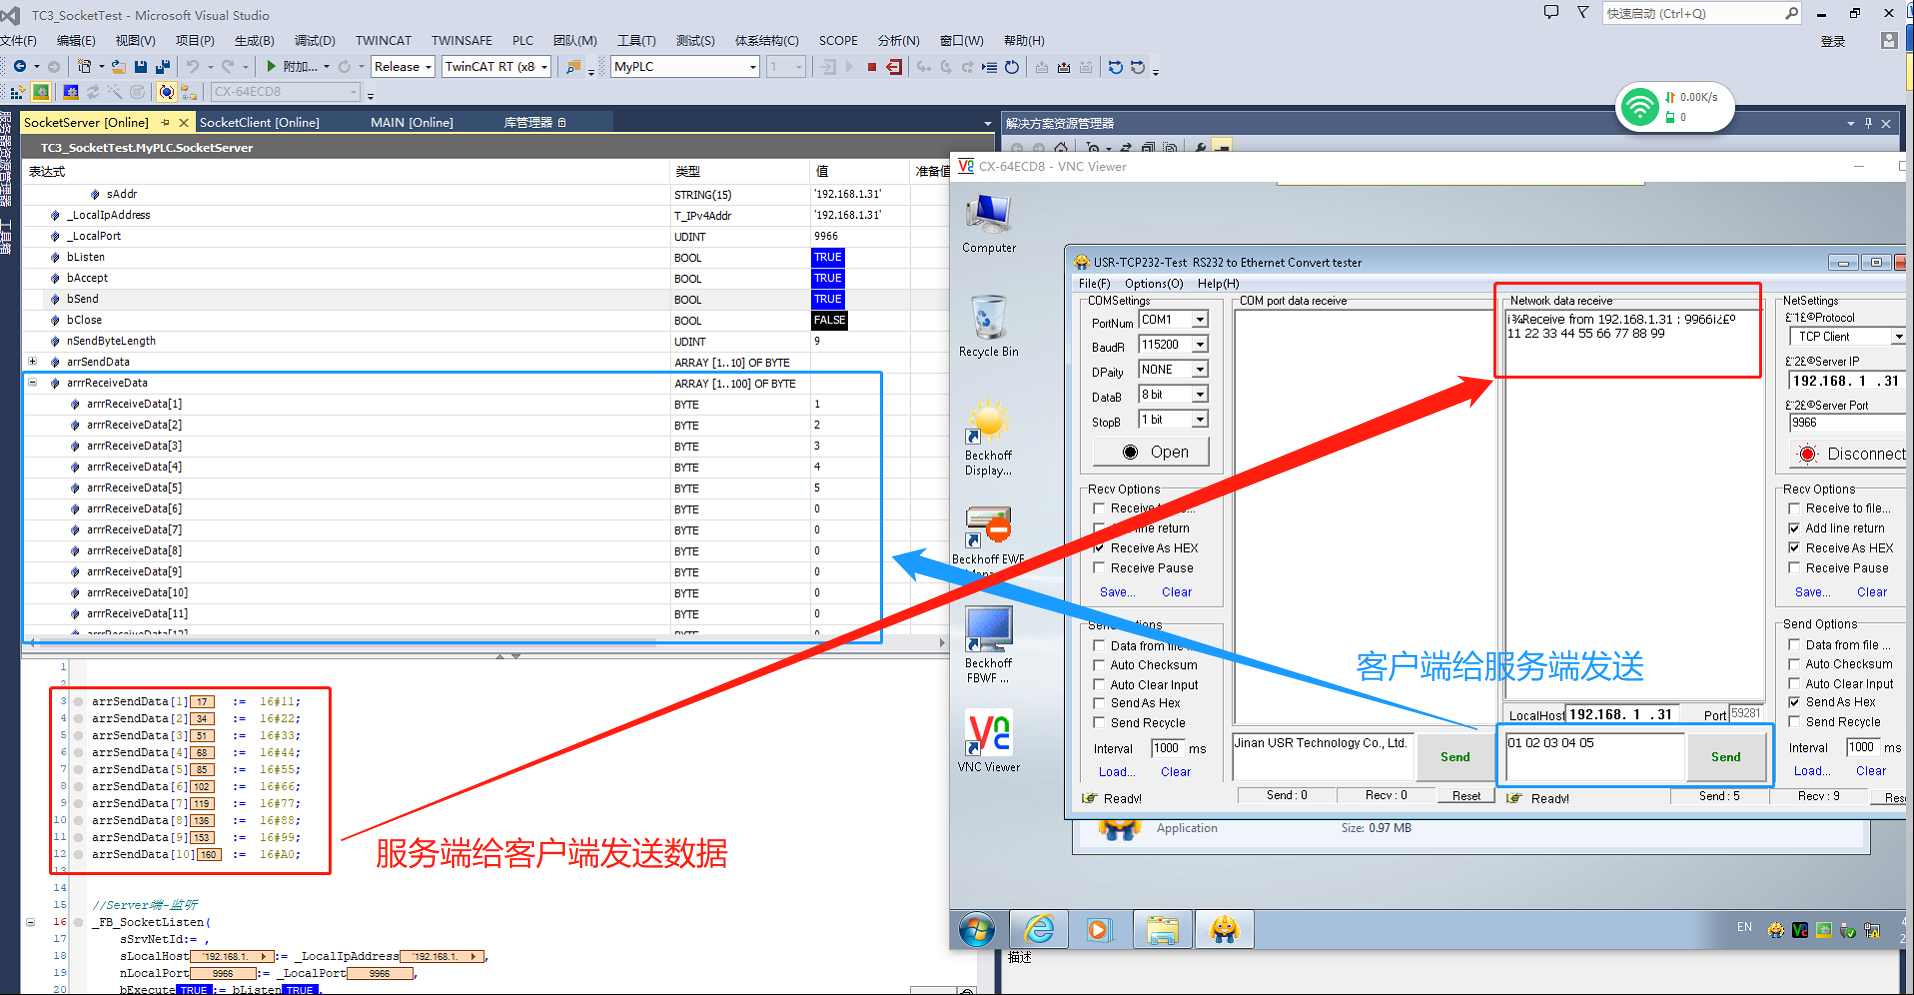Enable COM side Send Recycle checkbox
Image resolution: width=1914 pixels, height=995 pixels.
click(1099, 723)
